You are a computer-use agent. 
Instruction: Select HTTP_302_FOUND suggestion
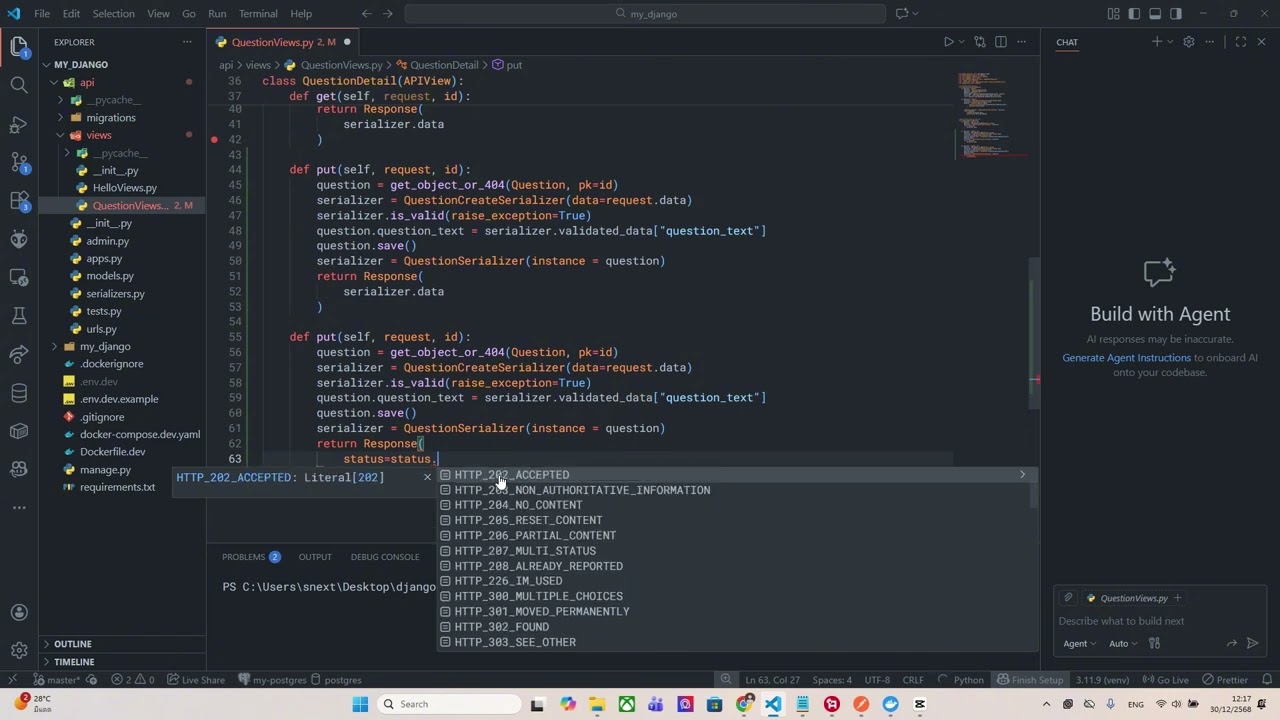pos(737,627)
